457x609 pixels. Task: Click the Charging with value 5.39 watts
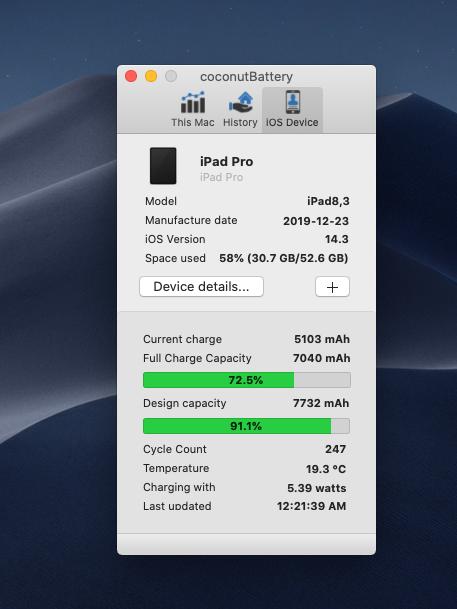click(316, 488)
